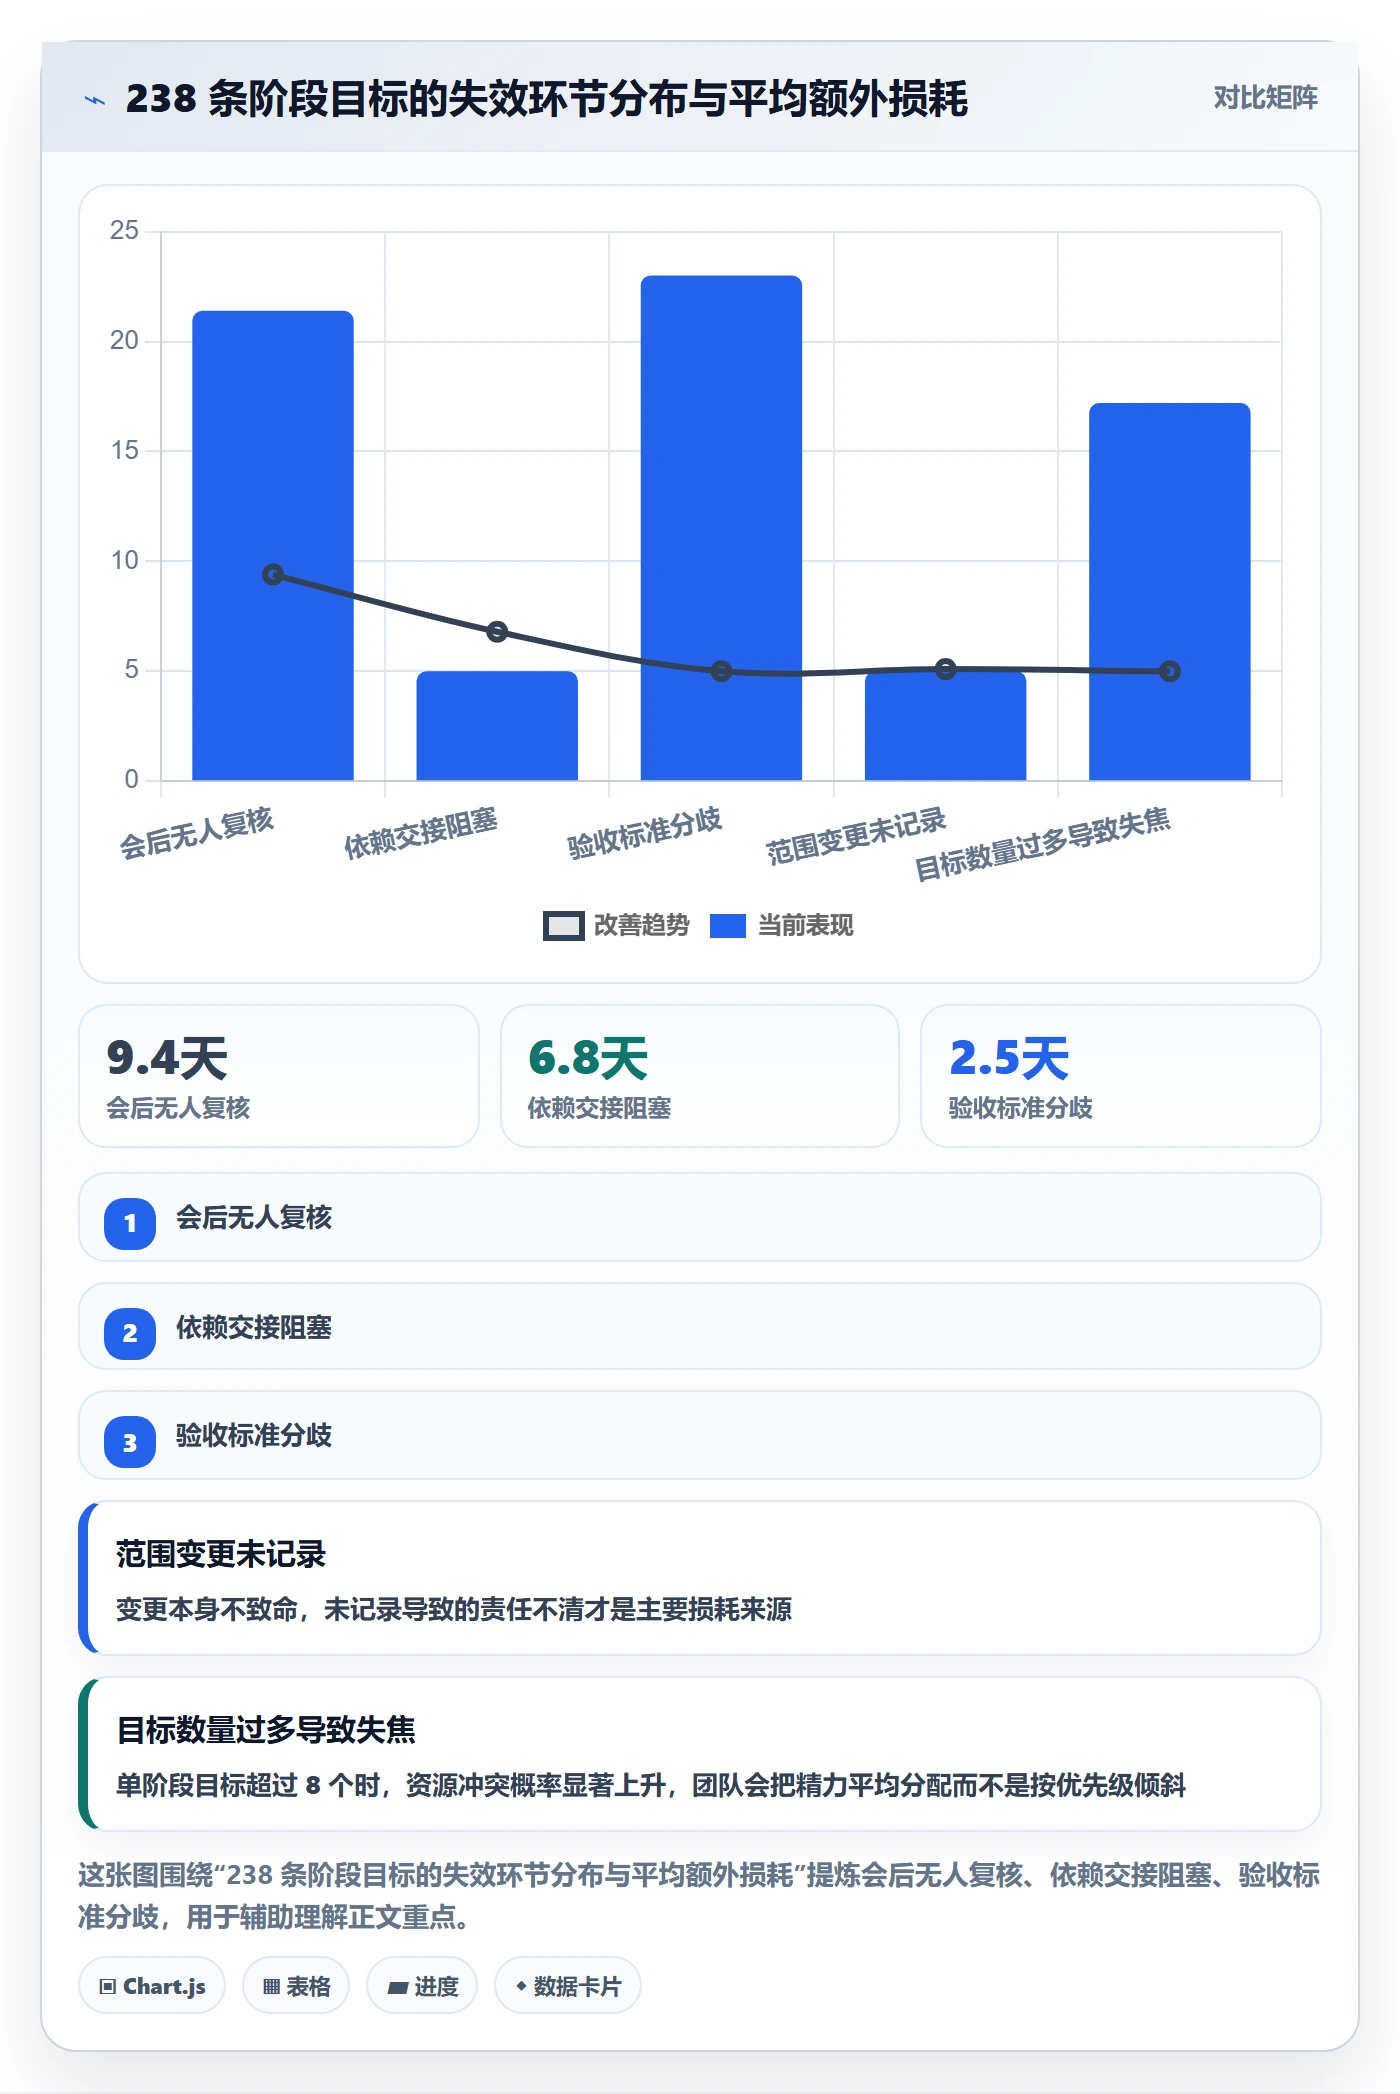Click description text 单阶段目标超过 8 个时
The height and width of the screenshot is (2094, 1400).
651,1785
